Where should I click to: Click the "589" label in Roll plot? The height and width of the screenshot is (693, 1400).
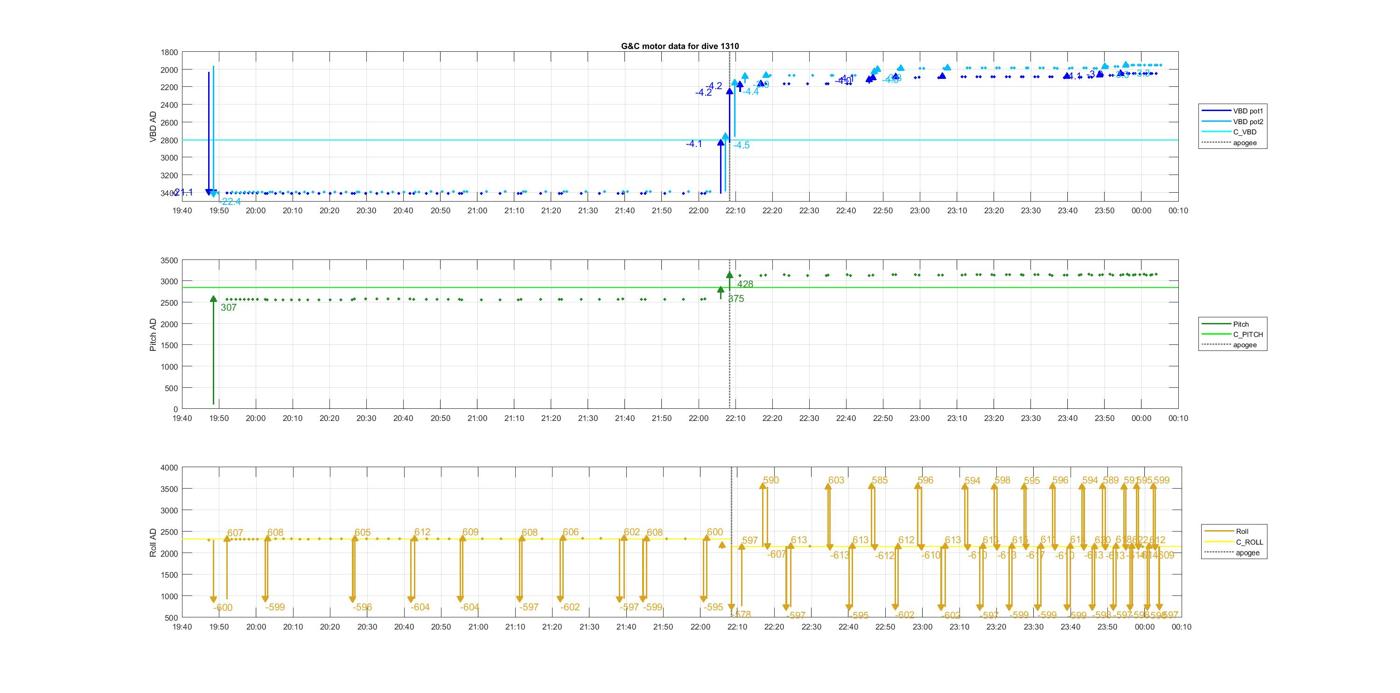[x=1110, y=481]
